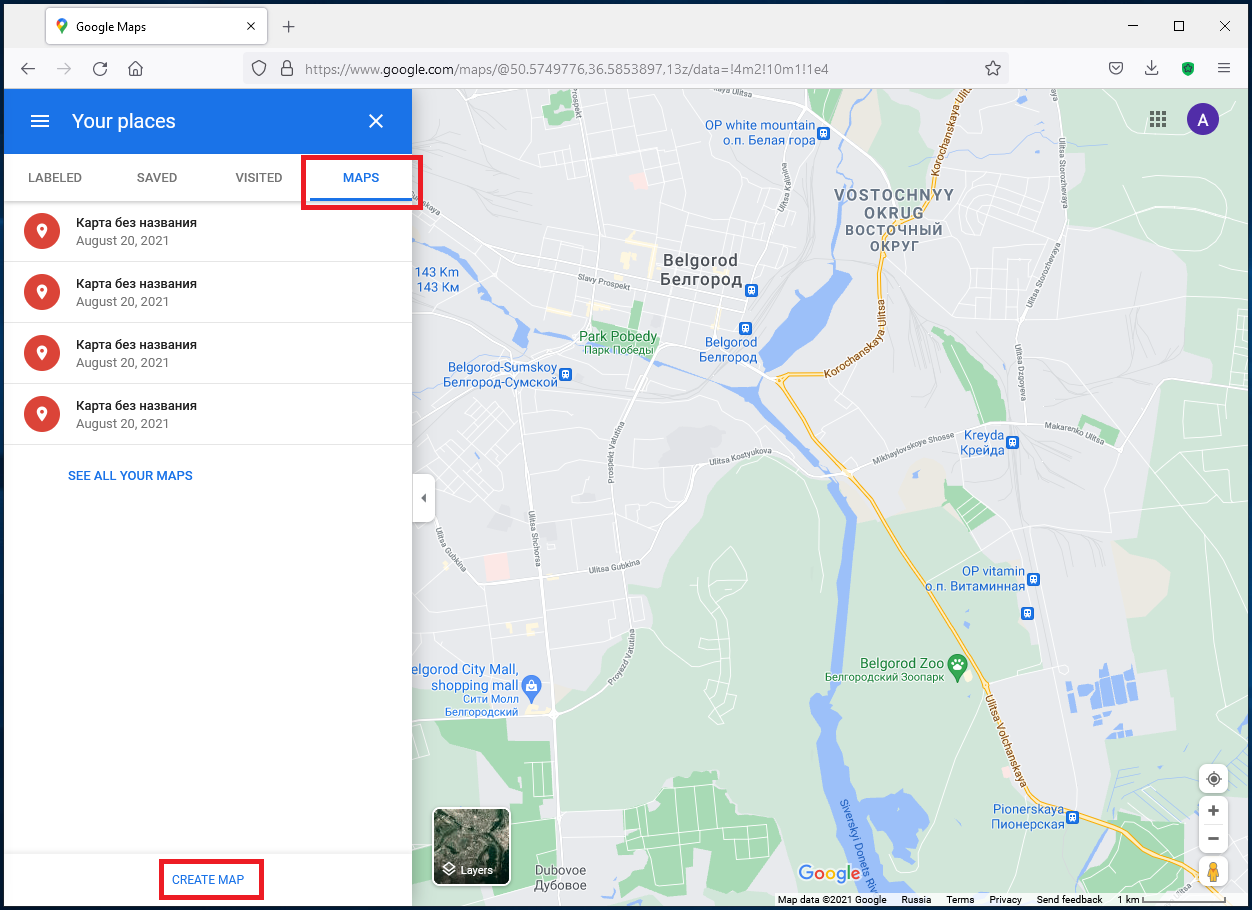Bookmark this page with the star
Screen dimensions: 1252x910
993,69
